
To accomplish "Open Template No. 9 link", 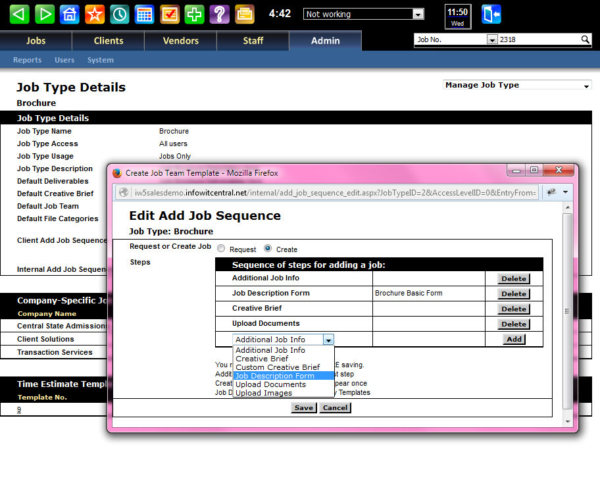I will (19, 409).
